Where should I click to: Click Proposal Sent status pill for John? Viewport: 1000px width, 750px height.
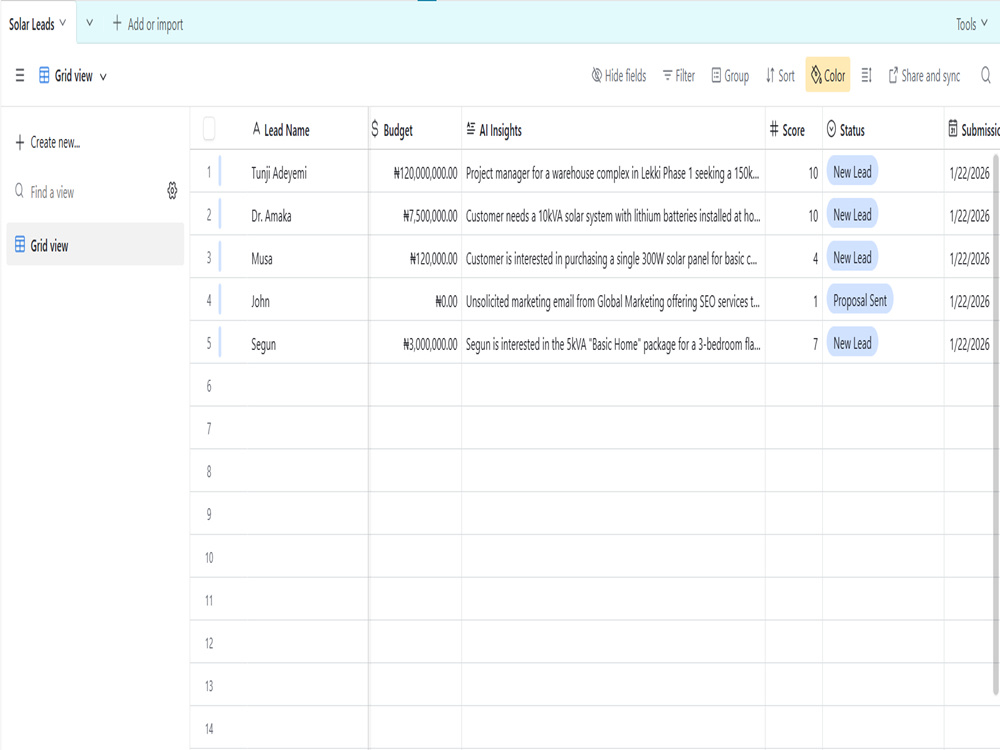point(860,300)
